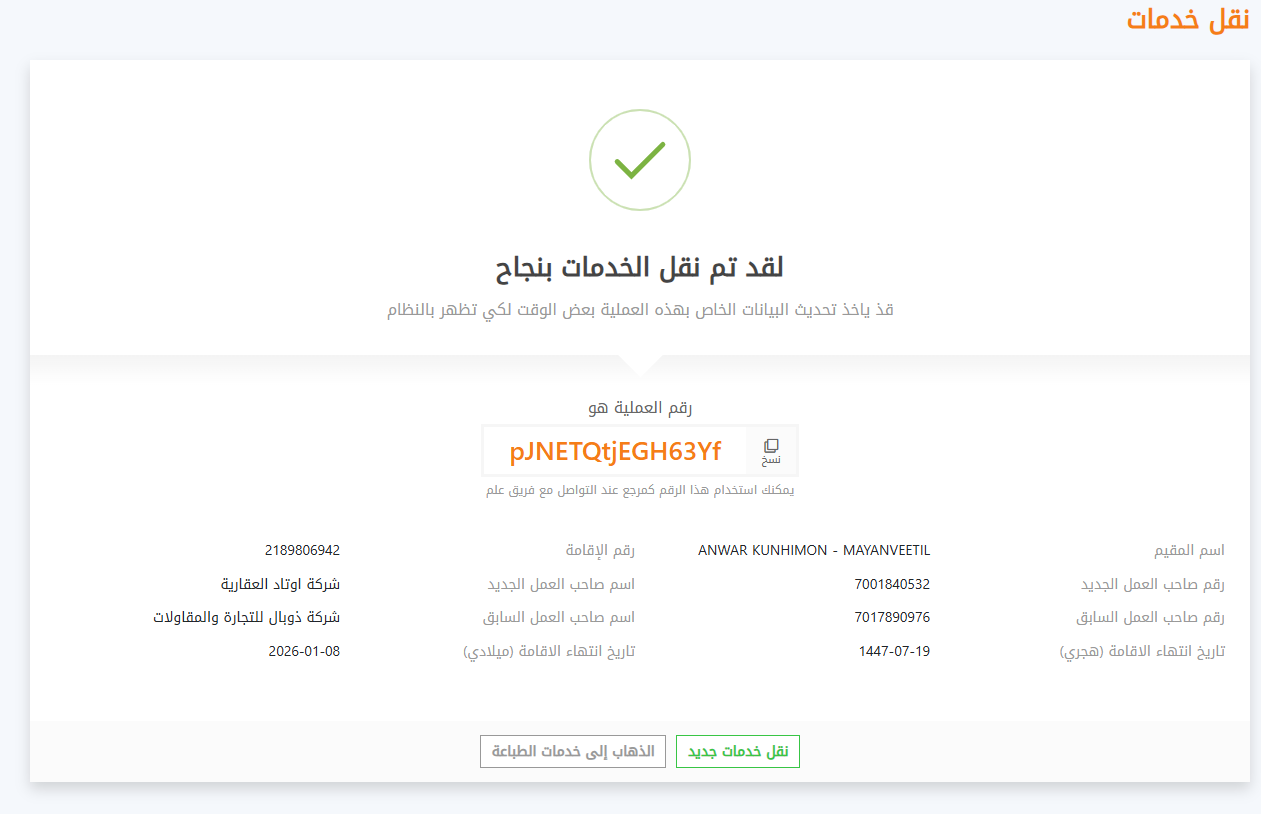Click the data update notice subtitle text
1261x814 pixels.
(x=640, y=309)
